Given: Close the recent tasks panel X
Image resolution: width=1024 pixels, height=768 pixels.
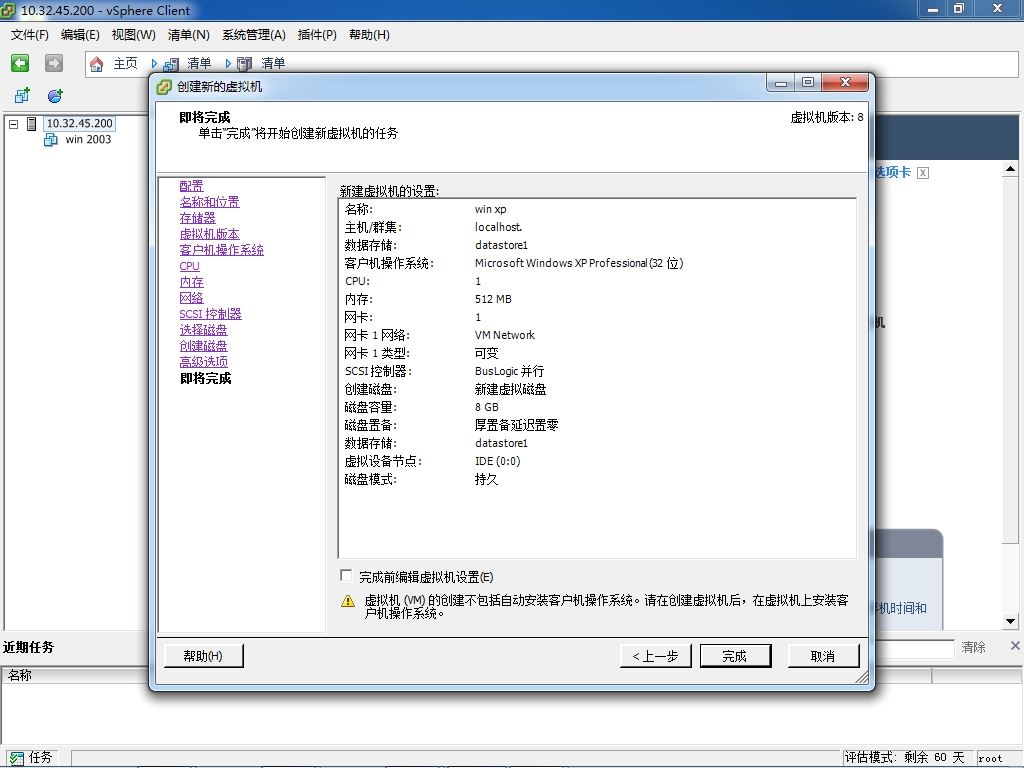Looking at the screenshot, I should tap(1015, 646).
